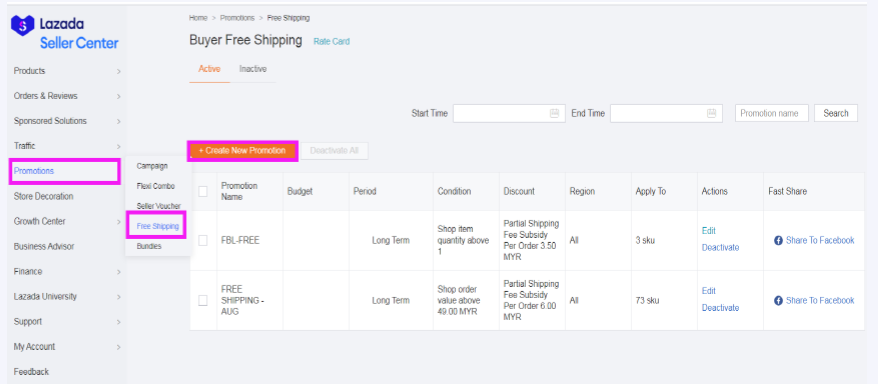Click the Create New Promotion button
This screenshot has width=878, height=384.
click(242, 151)
